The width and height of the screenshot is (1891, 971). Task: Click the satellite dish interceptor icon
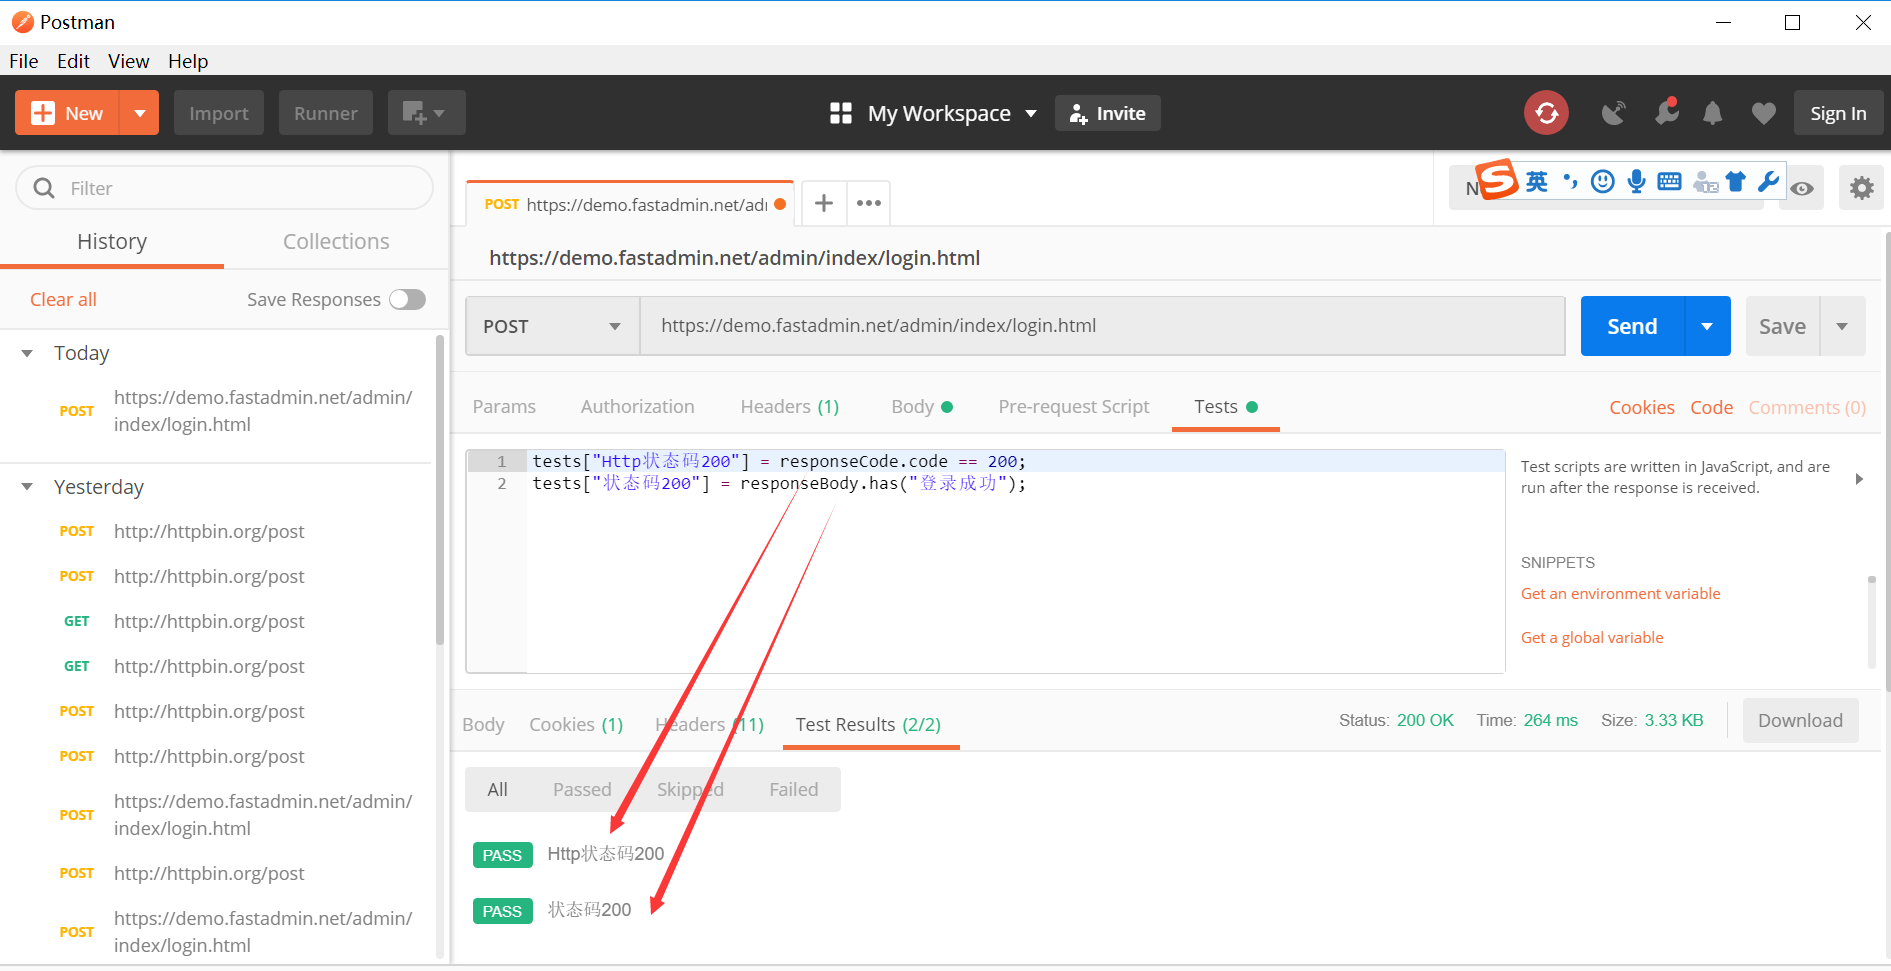[x=1613, y=113]
